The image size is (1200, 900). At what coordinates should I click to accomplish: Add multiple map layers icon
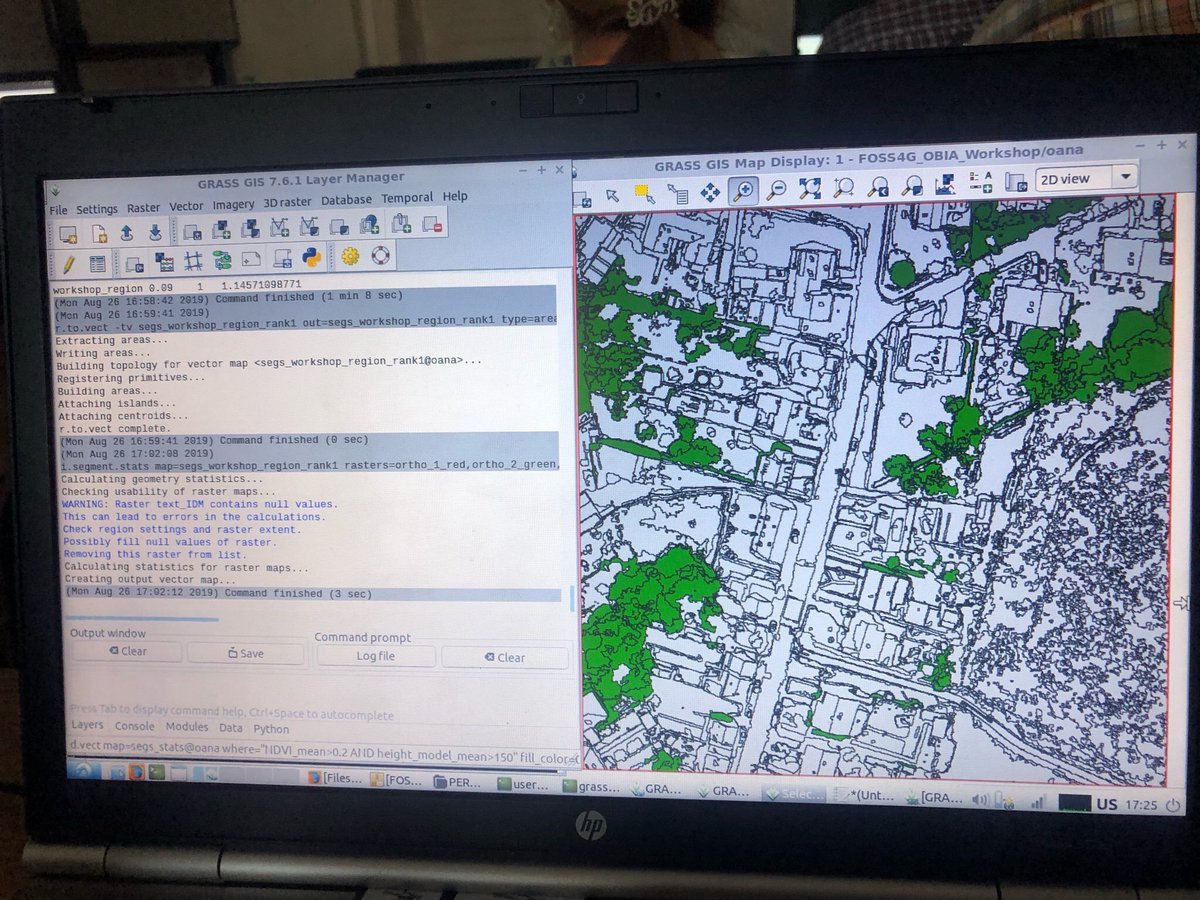(192, 231)
